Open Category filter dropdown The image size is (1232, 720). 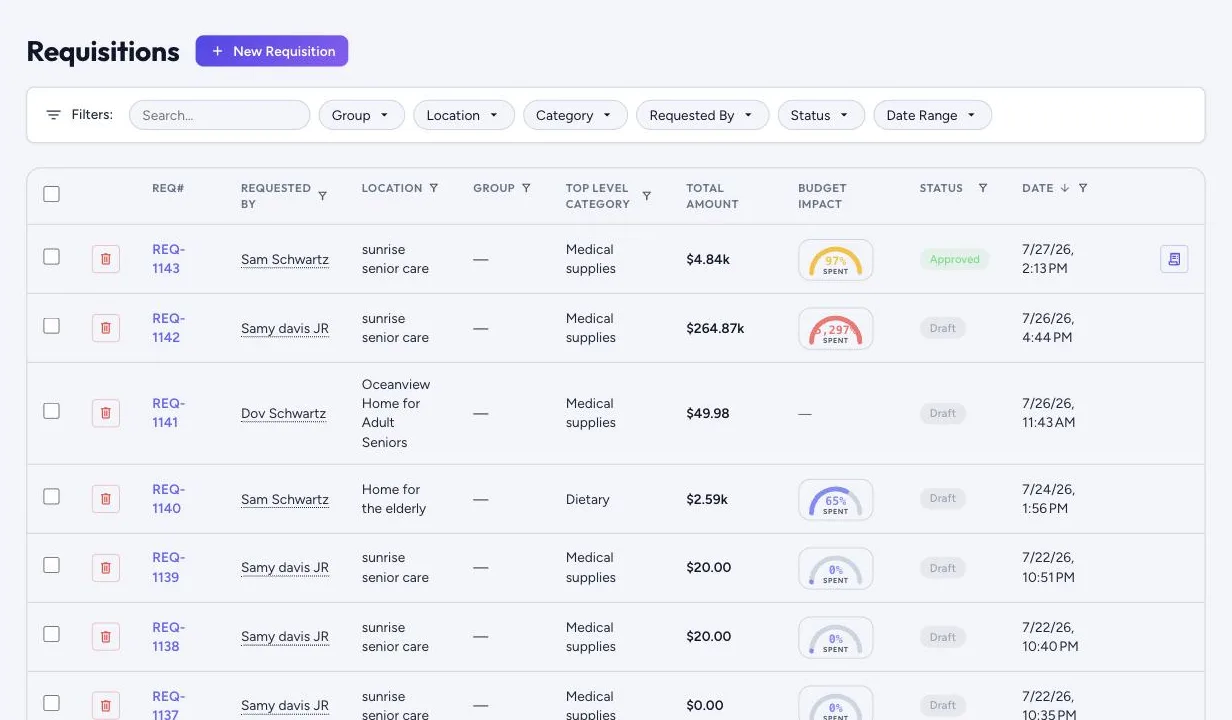(x=575, y=115)
